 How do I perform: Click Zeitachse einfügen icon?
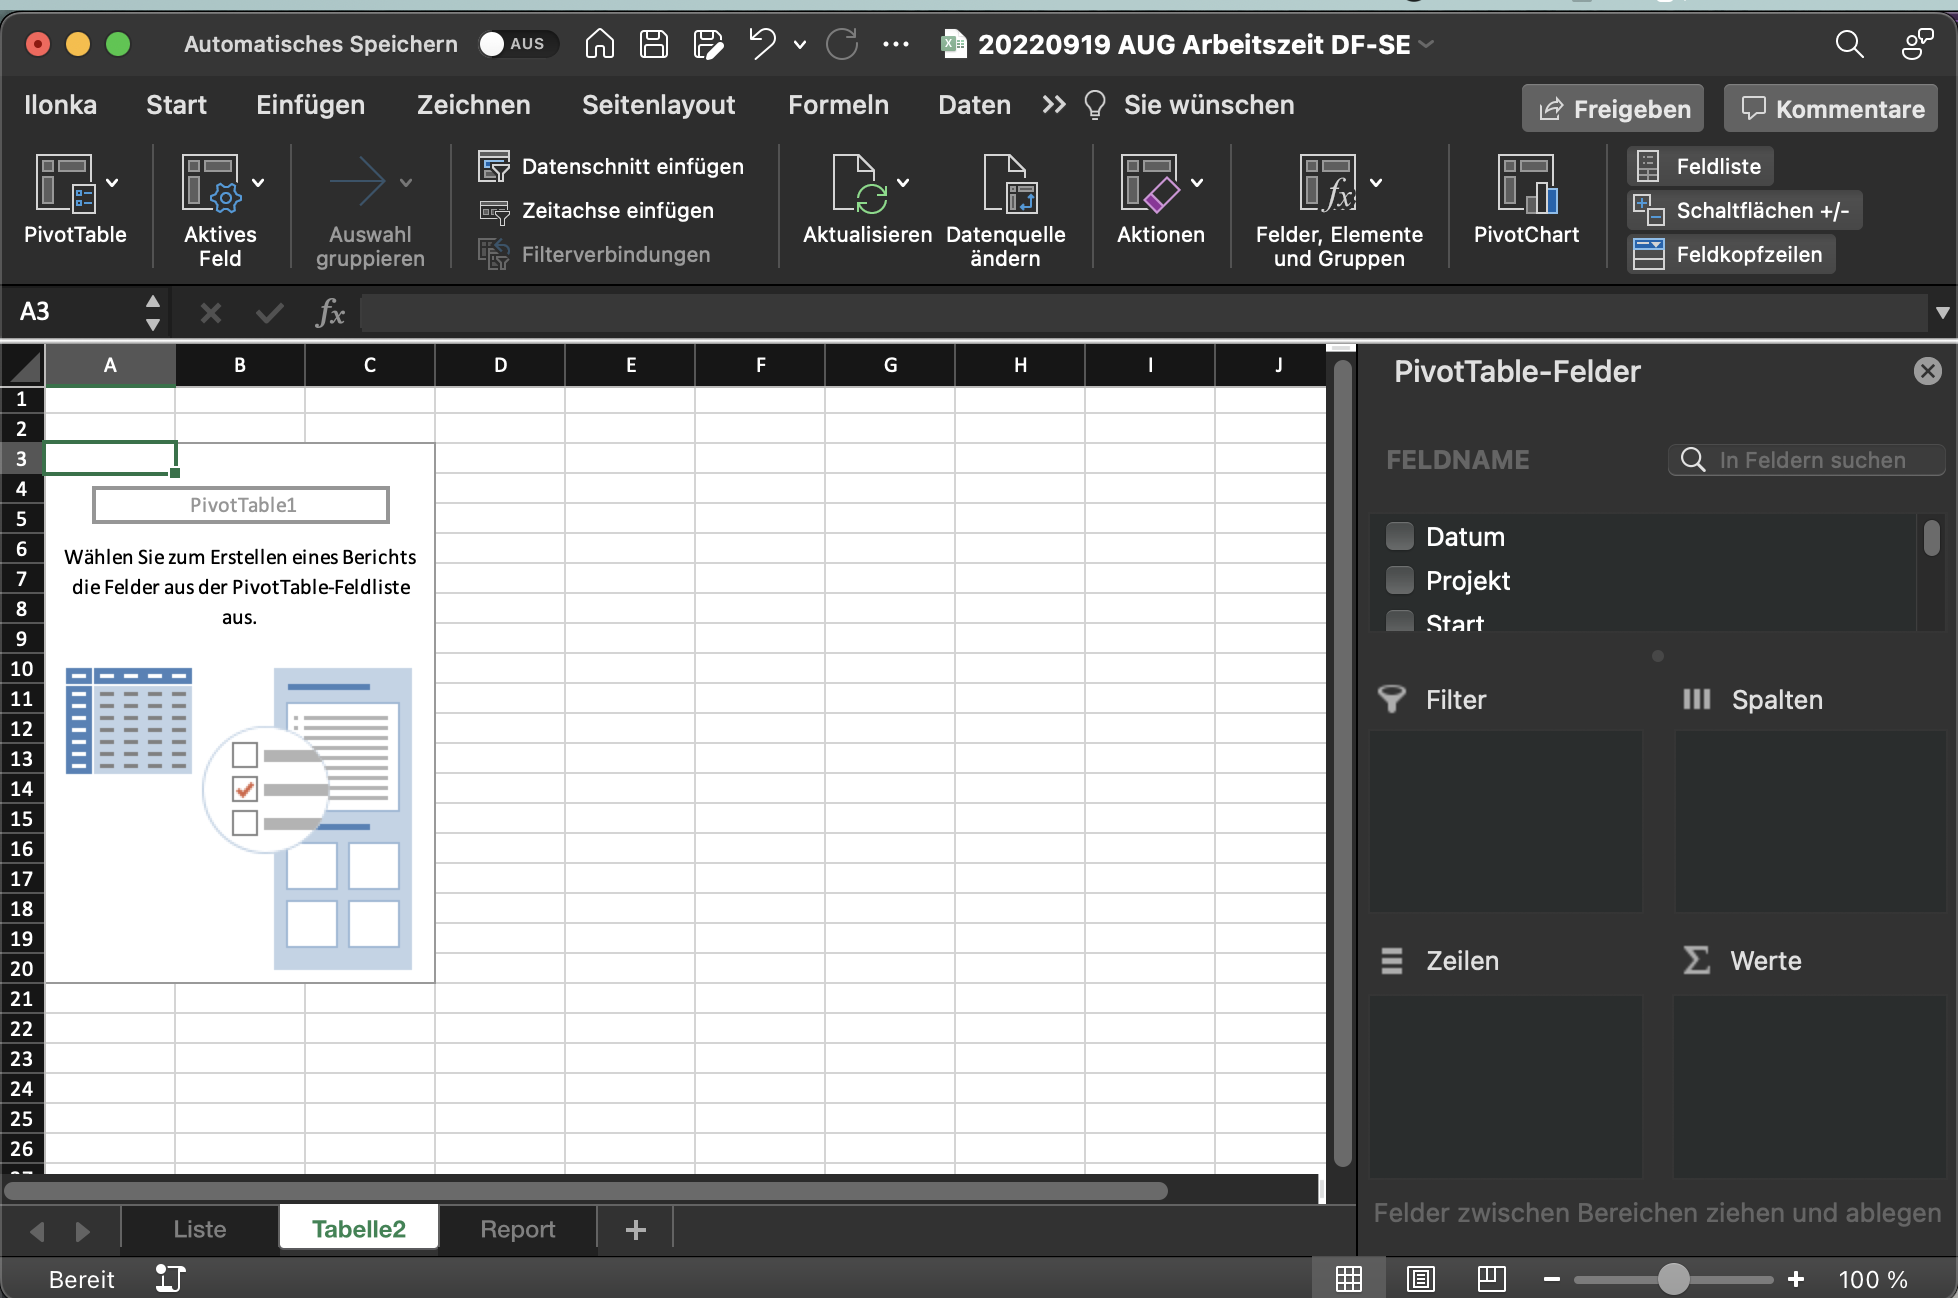pyautogui.click(x=494, y=211)
